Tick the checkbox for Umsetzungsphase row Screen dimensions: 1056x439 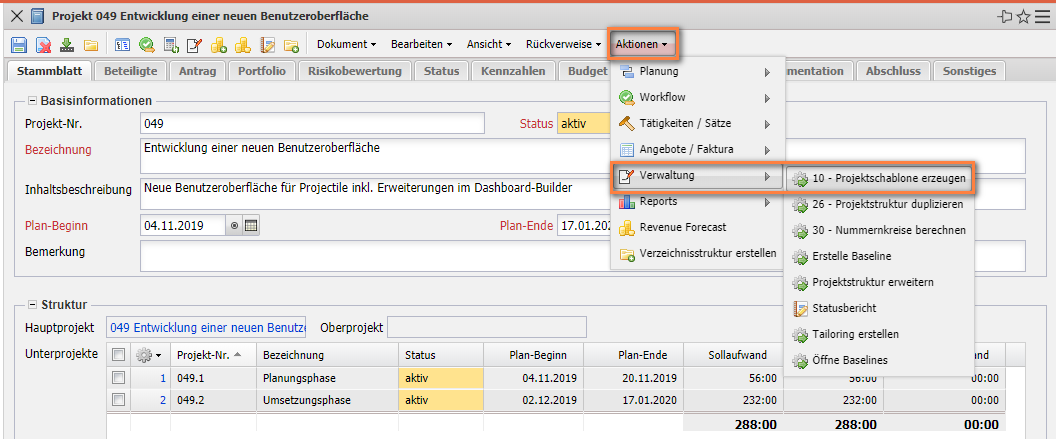click(x=119, y=400)
